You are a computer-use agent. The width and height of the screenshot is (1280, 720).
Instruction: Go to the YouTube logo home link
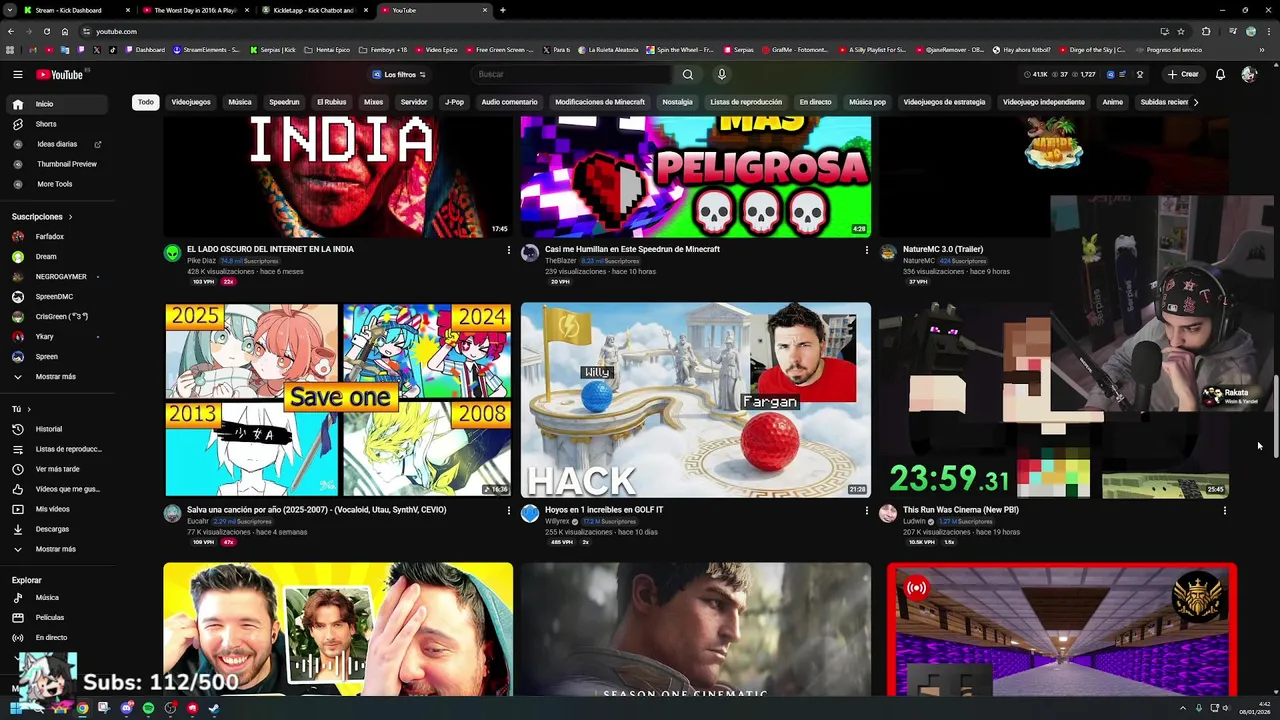[60, 74]
